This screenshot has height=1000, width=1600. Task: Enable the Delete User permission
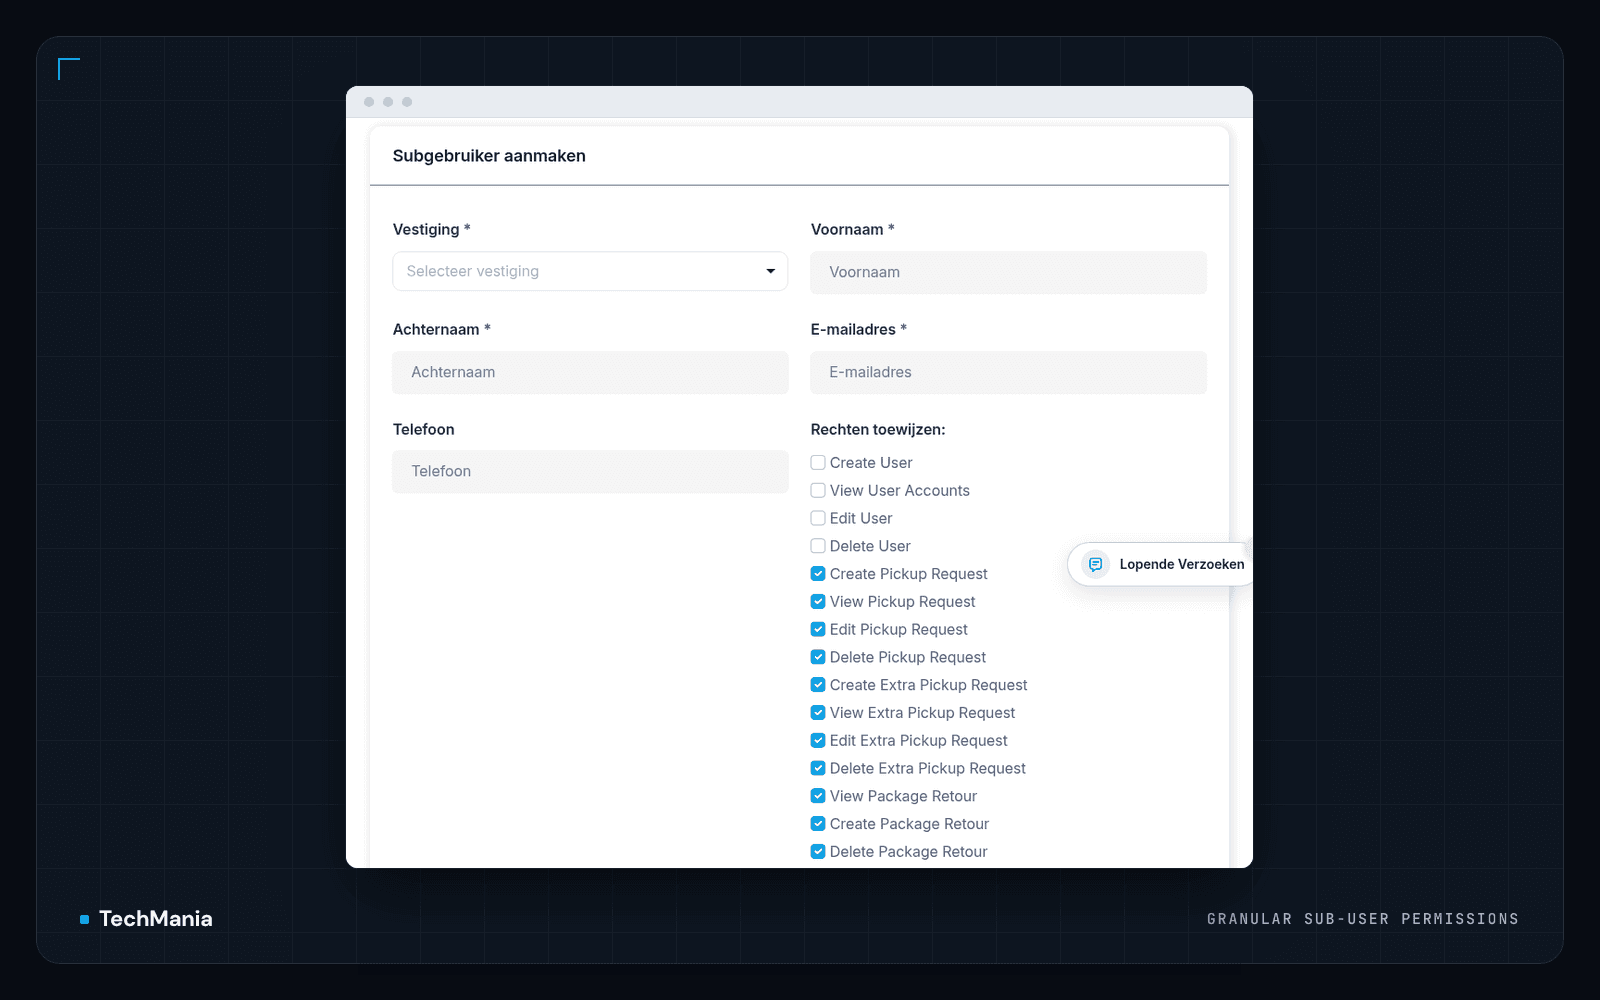(x=818, y=546)
